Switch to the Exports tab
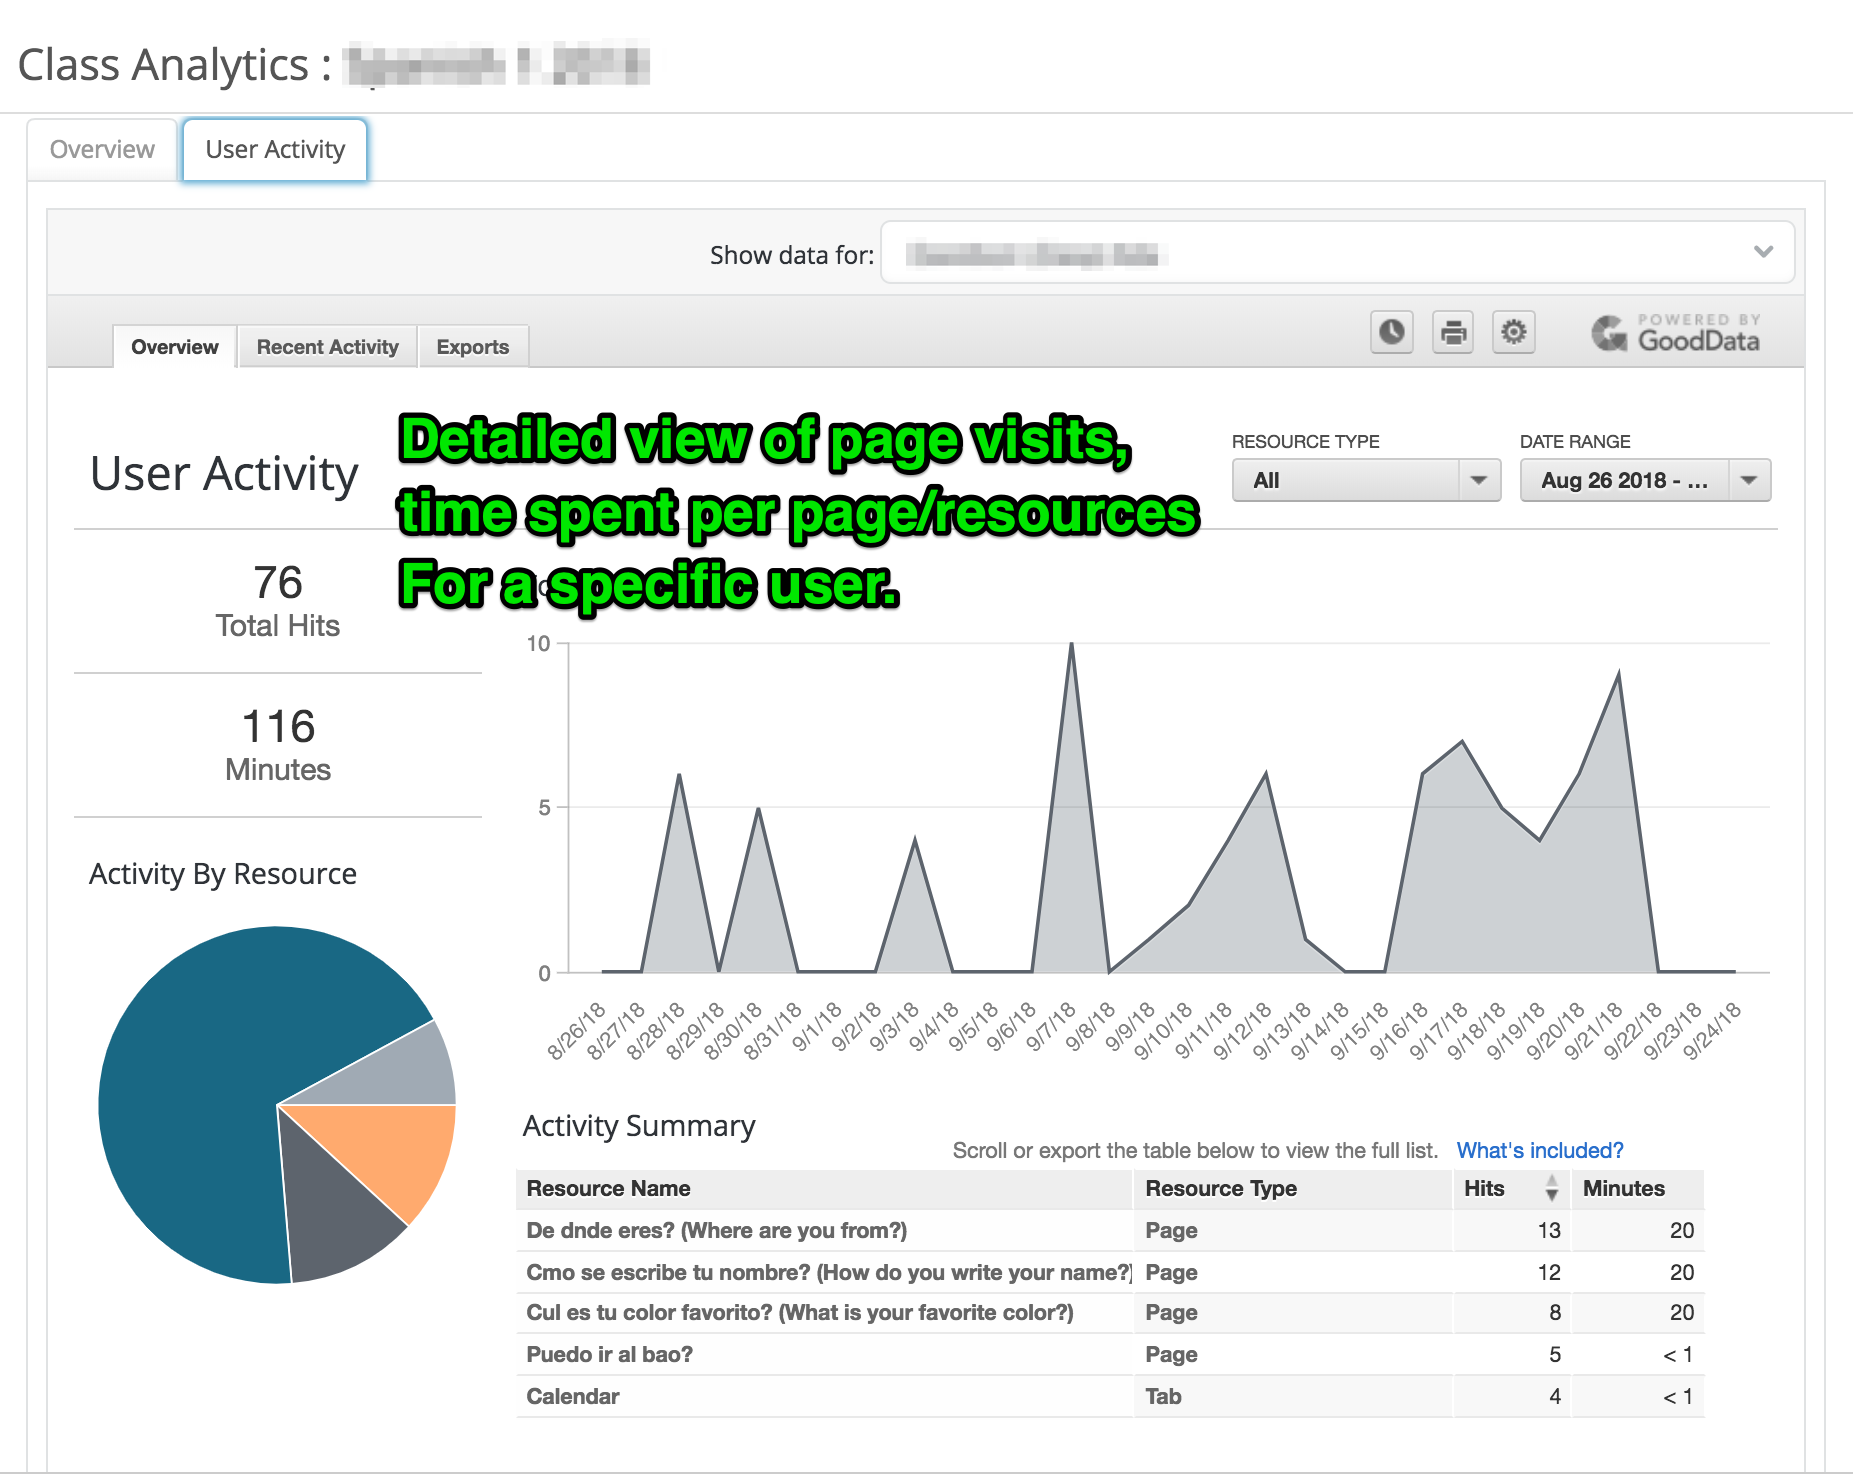1853x1481 pixels. pyautogui.click(x=472, y=347)
